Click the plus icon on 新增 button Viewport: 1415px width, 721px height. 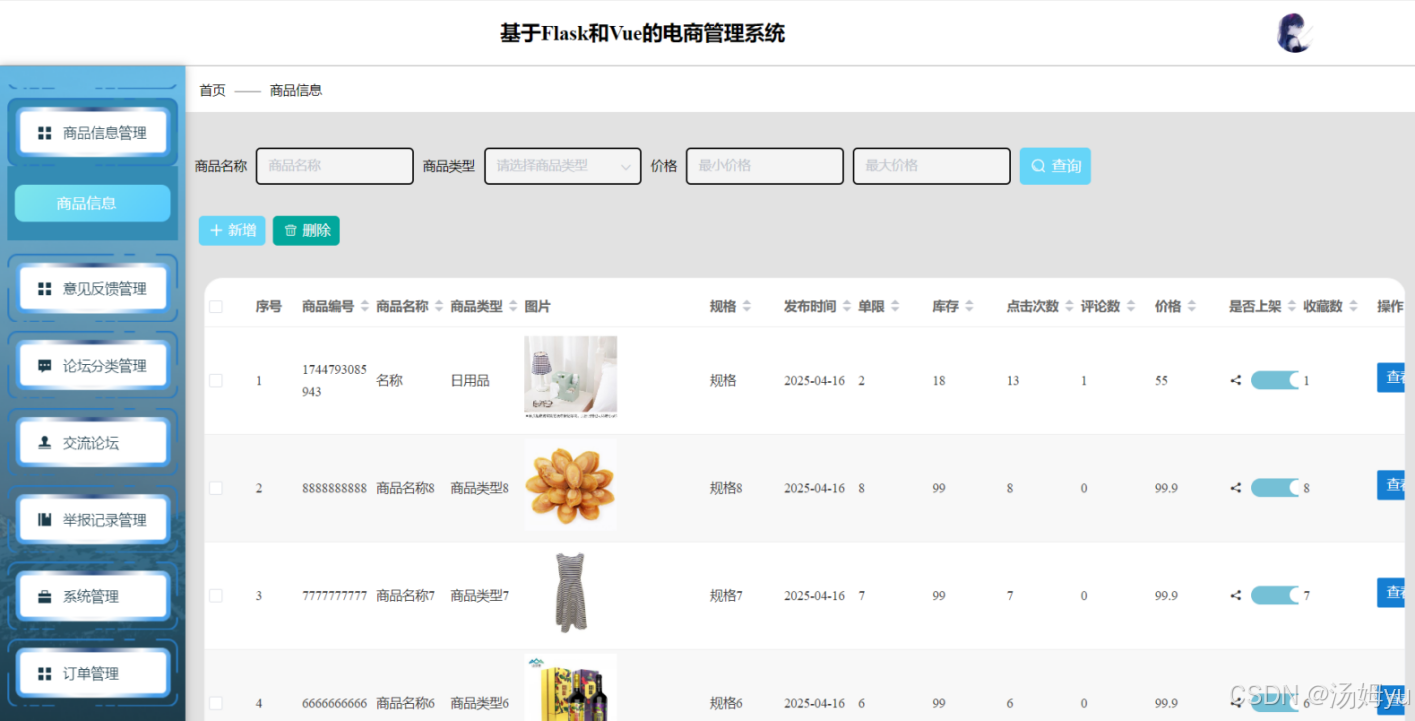(x=215, y=231)
